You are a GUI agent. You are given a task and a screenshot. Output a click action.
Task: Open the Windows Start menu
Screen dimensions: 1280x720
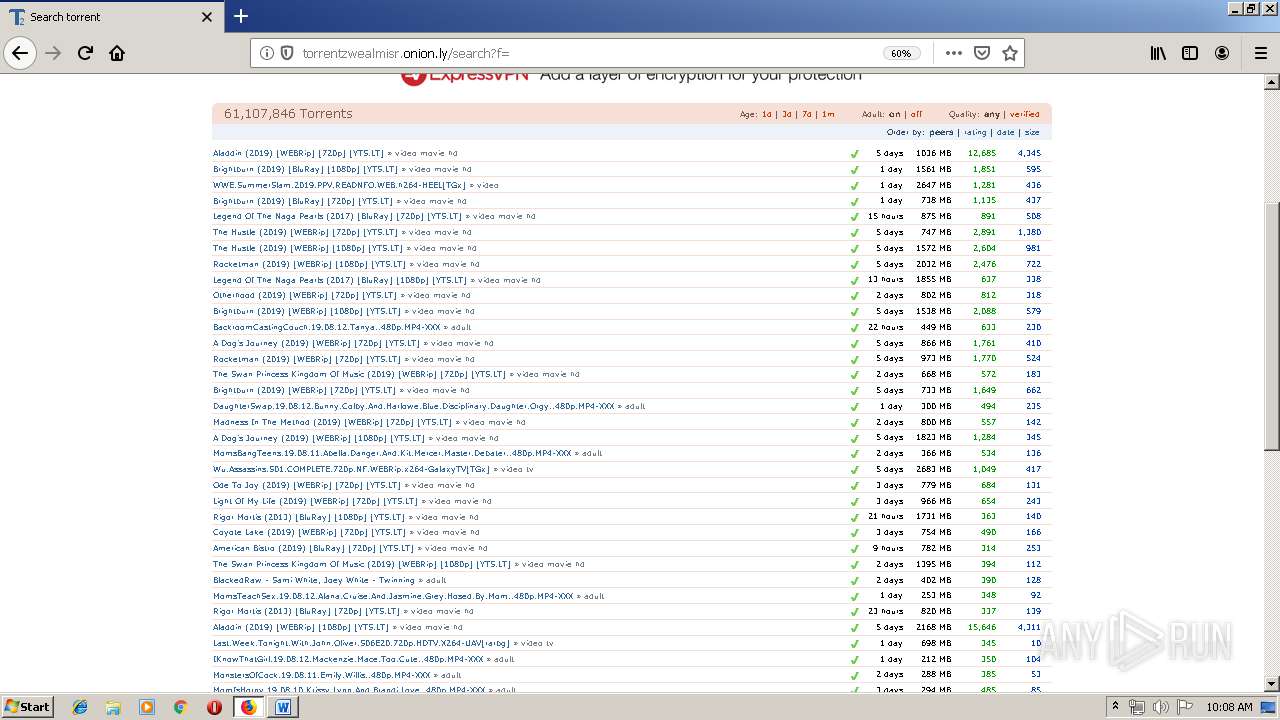(x=27, y=706)
